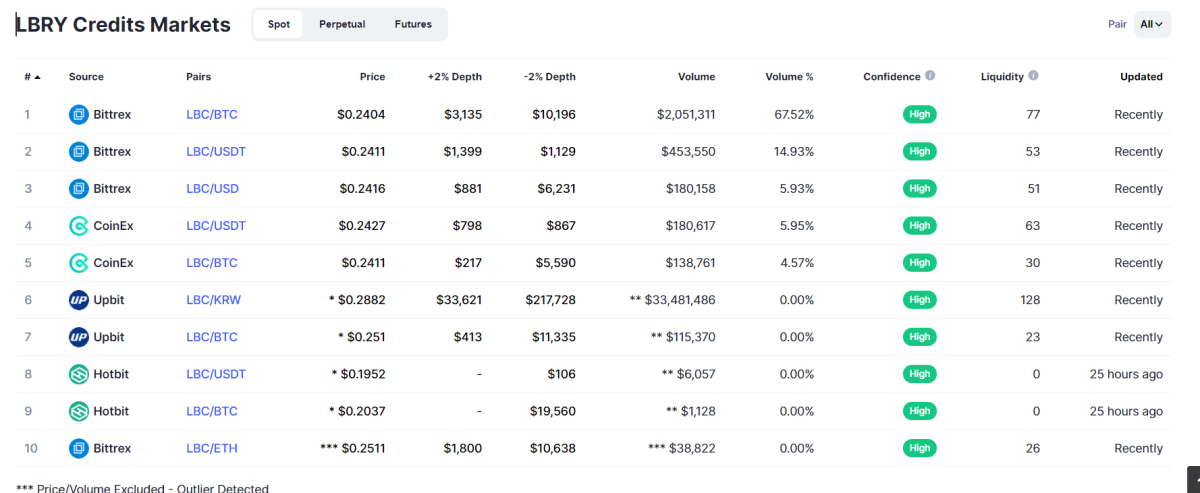Viewport: 1200px width, 493px height.
Task: Click the High confidence badge in row 1
Action: 920,115
